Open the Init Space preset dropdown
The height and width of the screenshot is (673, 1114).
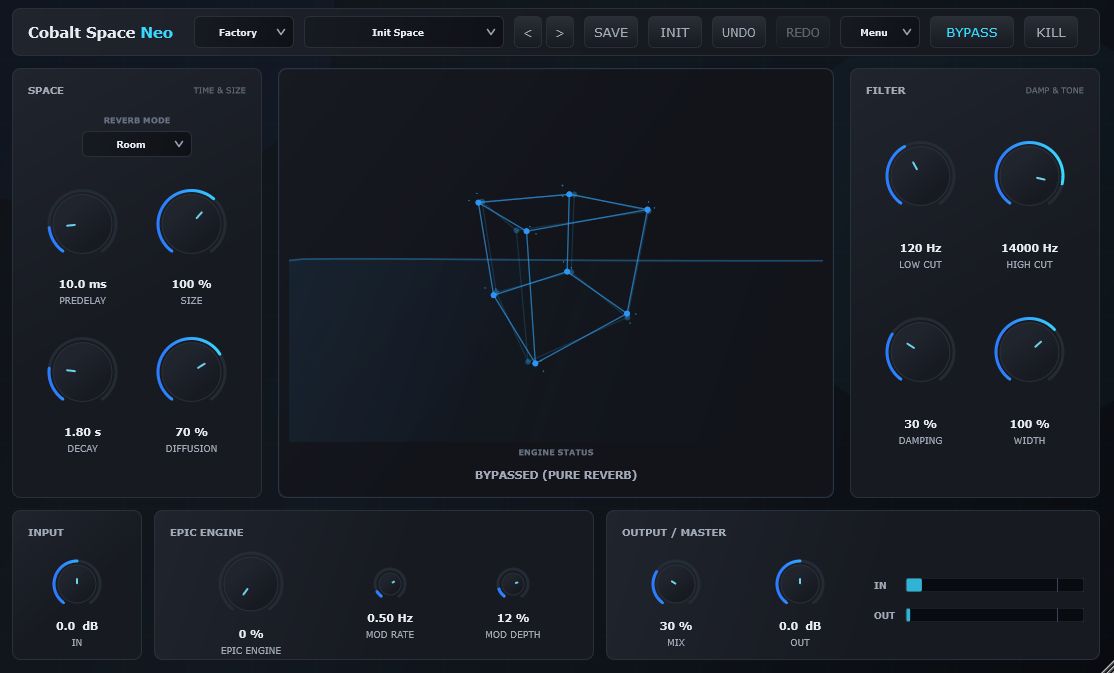tap(404, 33)
